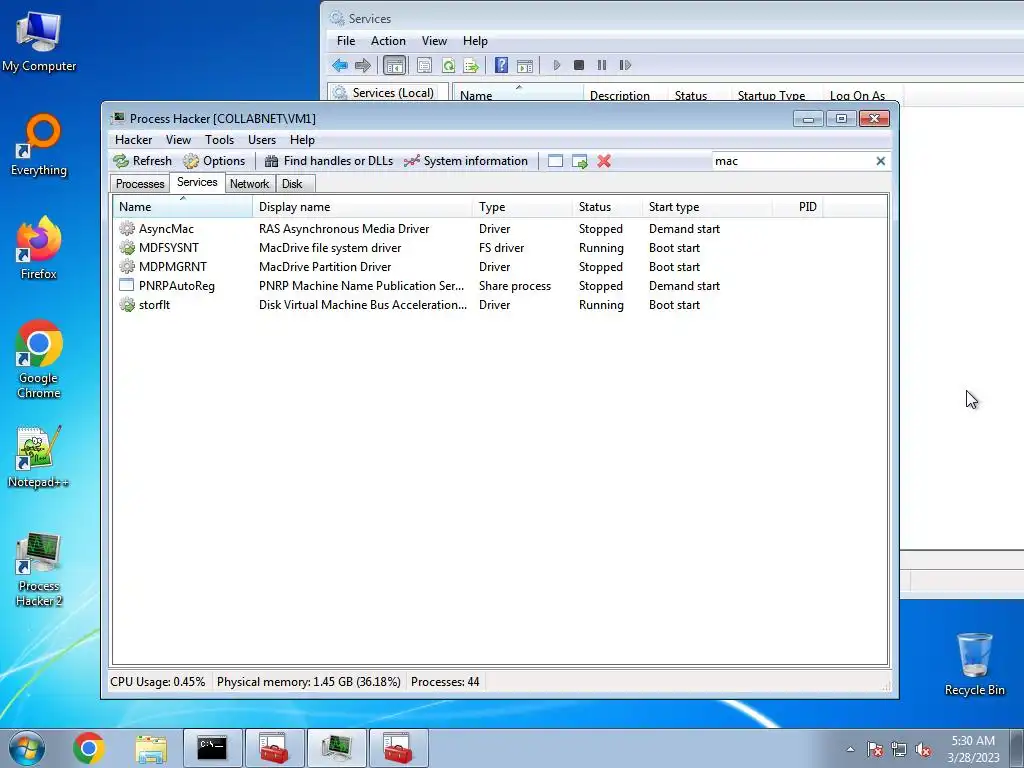The width and height of the screenshot is (1024, 768).
Task: Open the Firefox desktop shortcut
Action: (39, 248)
